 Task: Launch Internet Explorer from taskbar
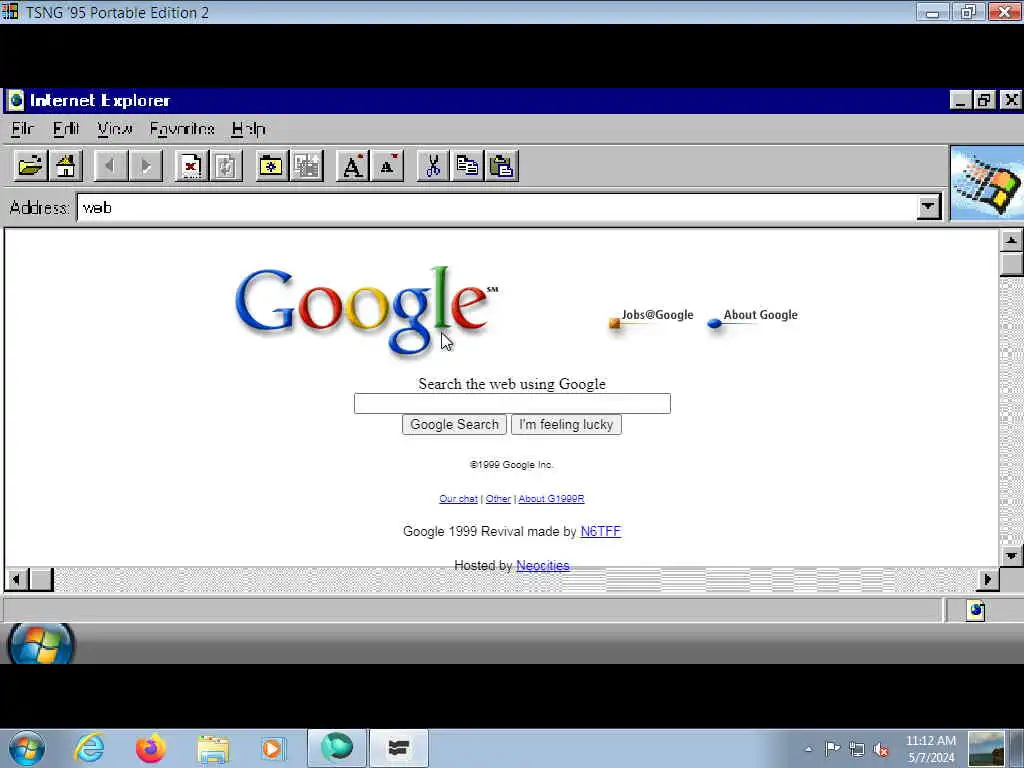tap(89, 748)
